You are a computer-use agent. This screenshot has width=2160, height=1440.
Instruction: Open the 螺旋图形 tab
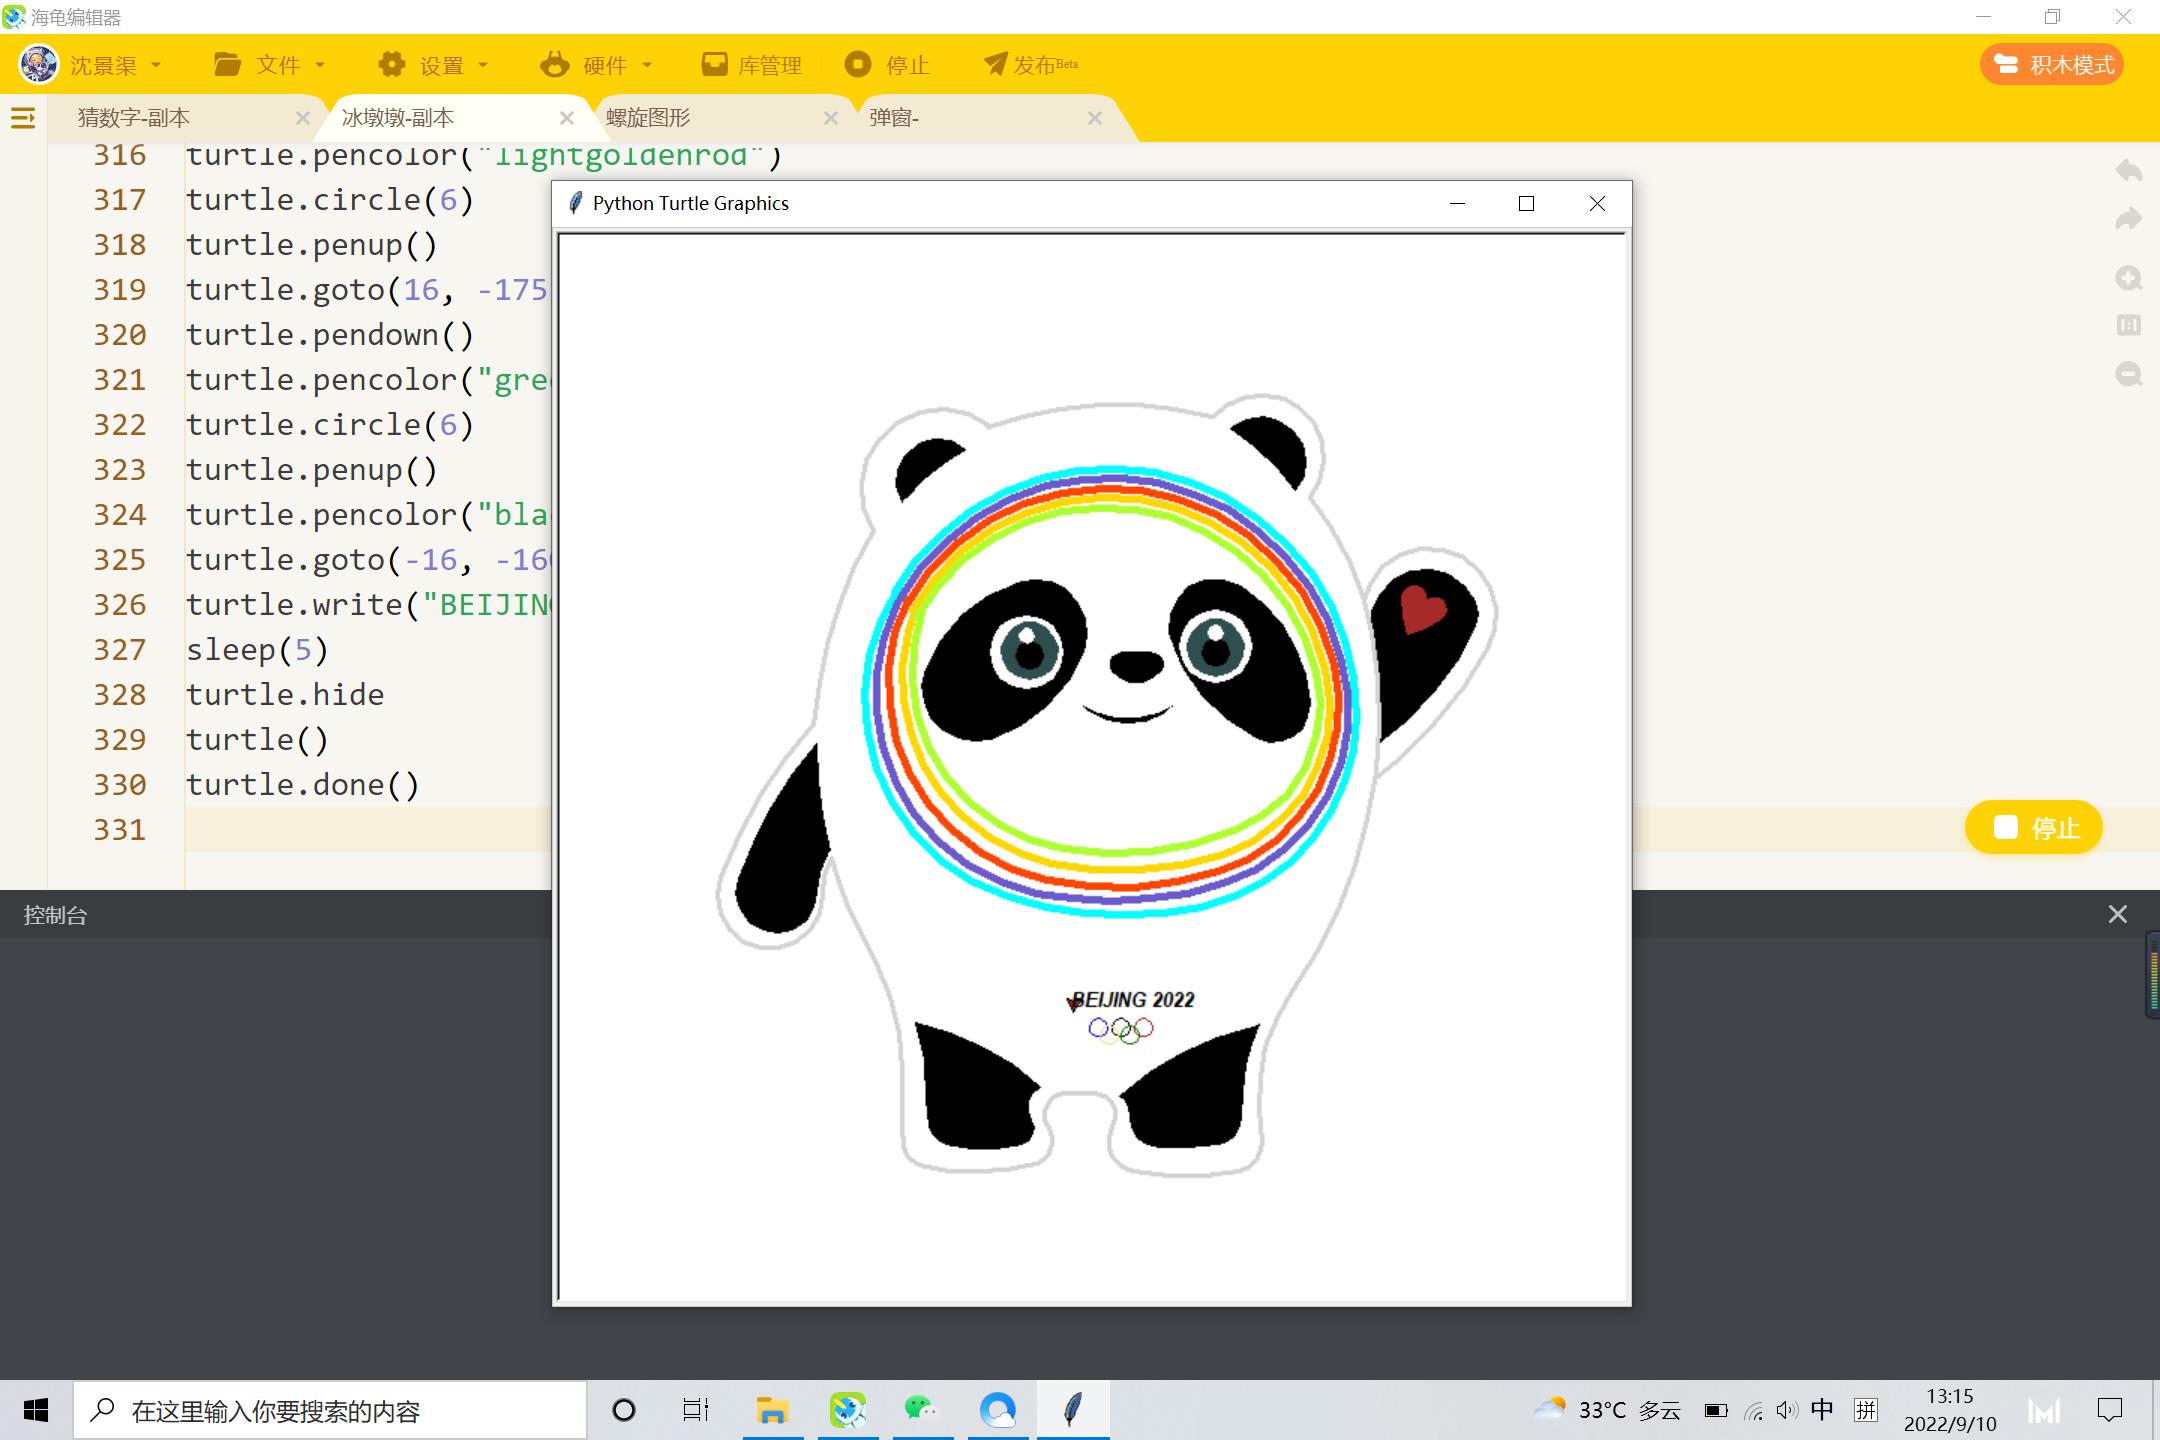coord(648,118)
